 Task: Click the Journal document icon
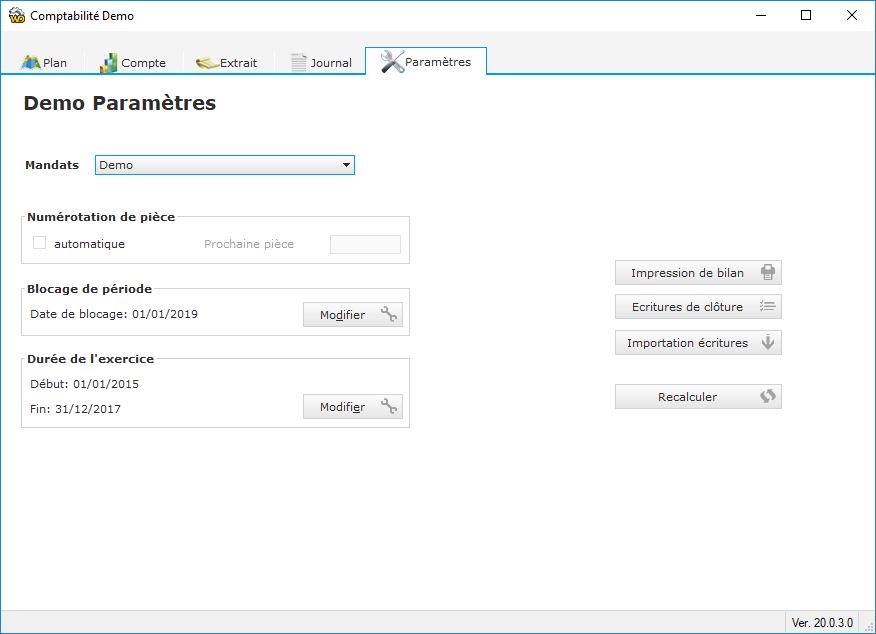[x=299, y=63]
